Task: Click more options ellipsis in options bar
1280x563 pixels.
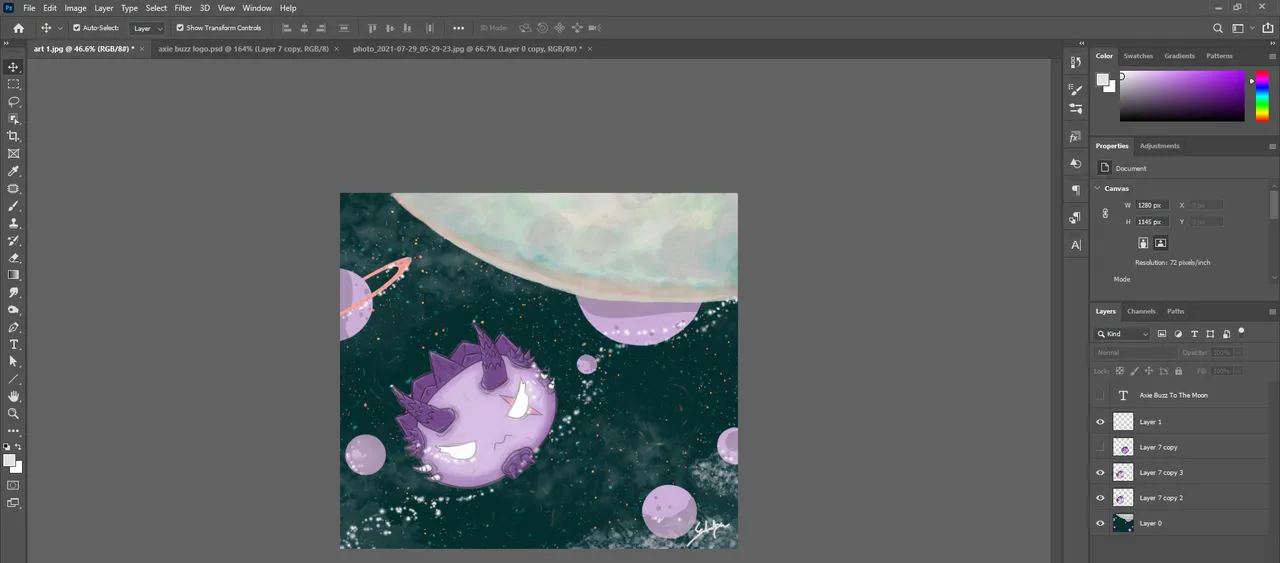Action: pos(459,28)
